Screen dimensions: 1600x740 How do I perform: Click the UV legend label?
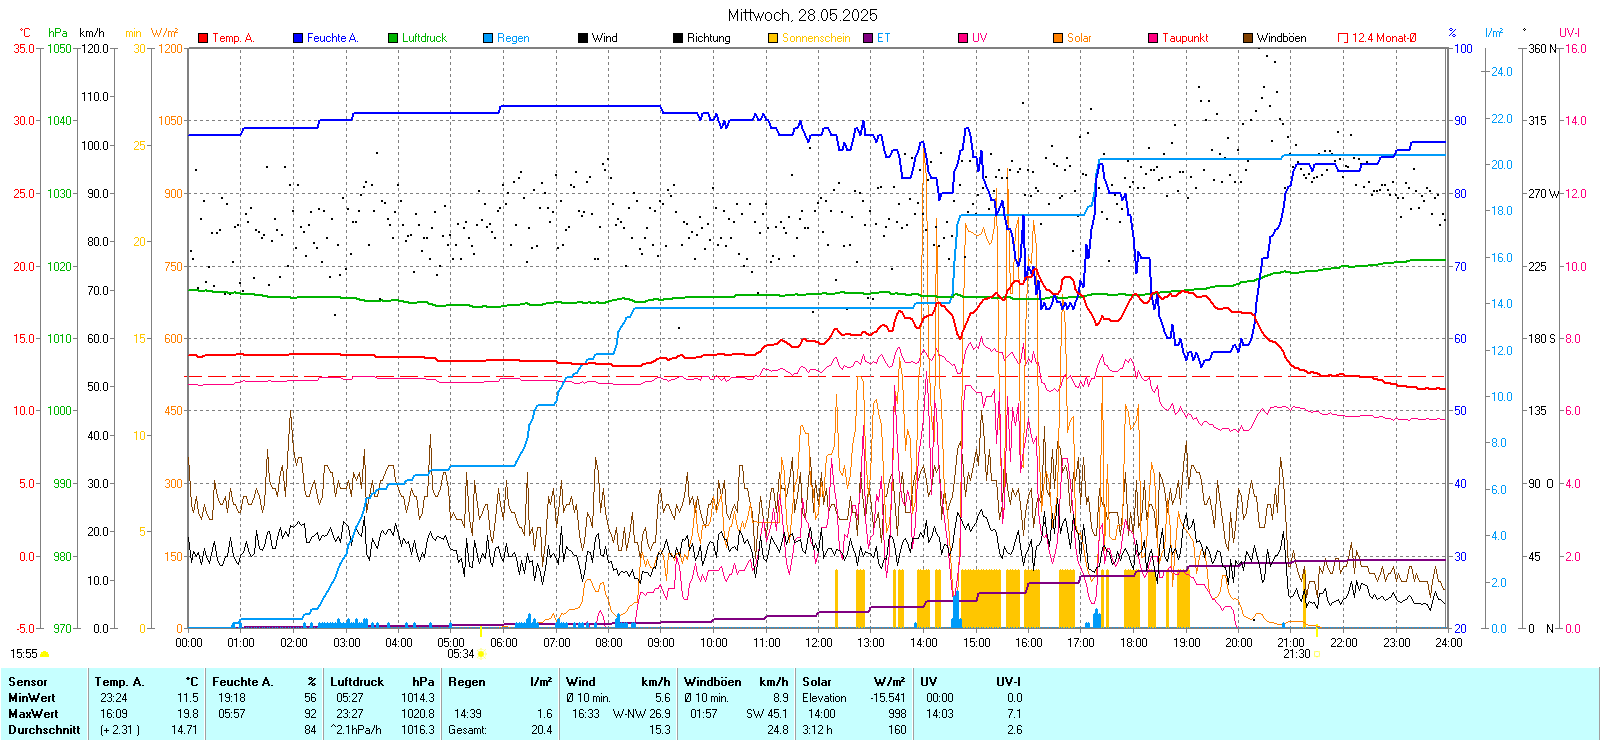979,38
